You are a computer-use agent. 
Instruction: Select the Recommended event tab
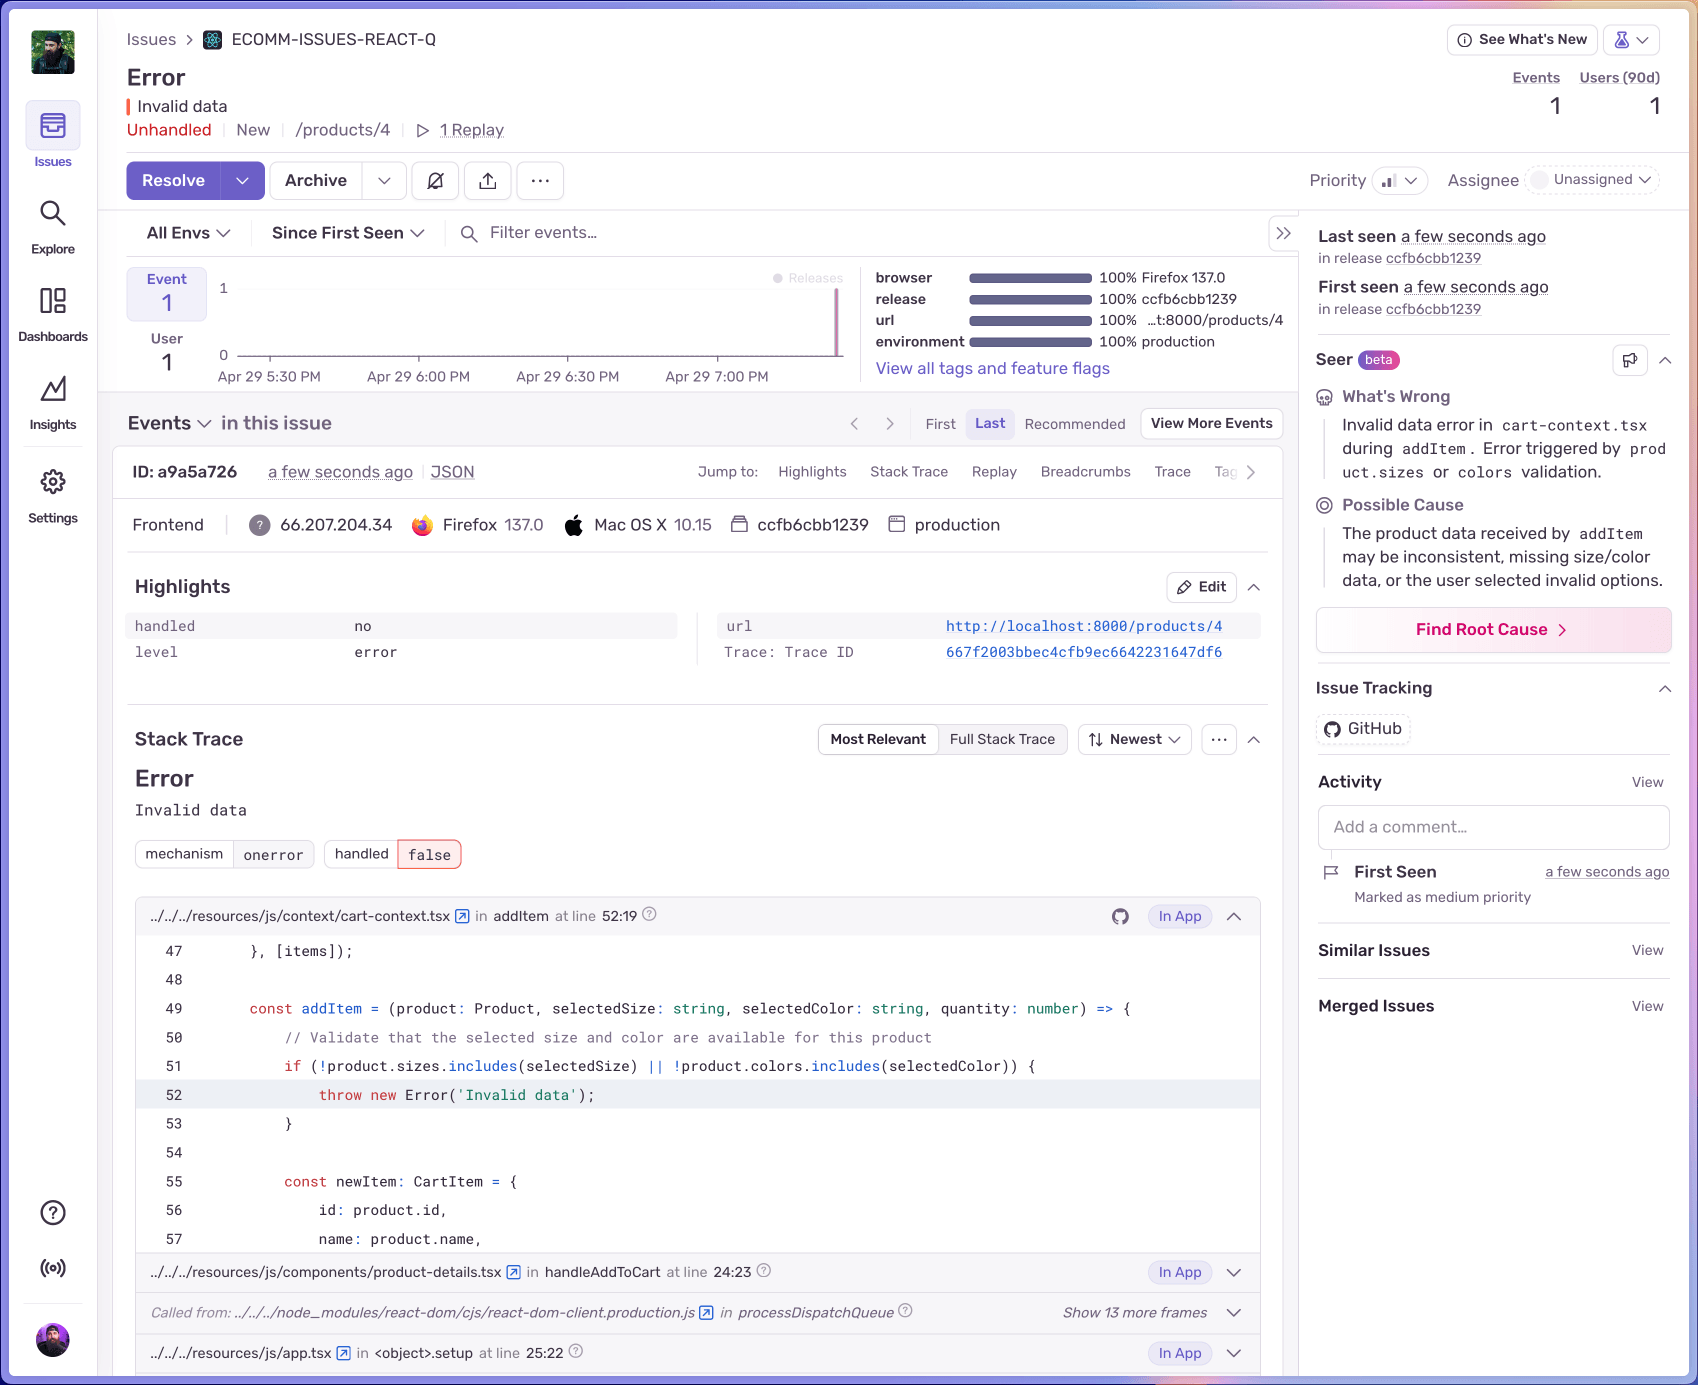[x=1075, y=424]
